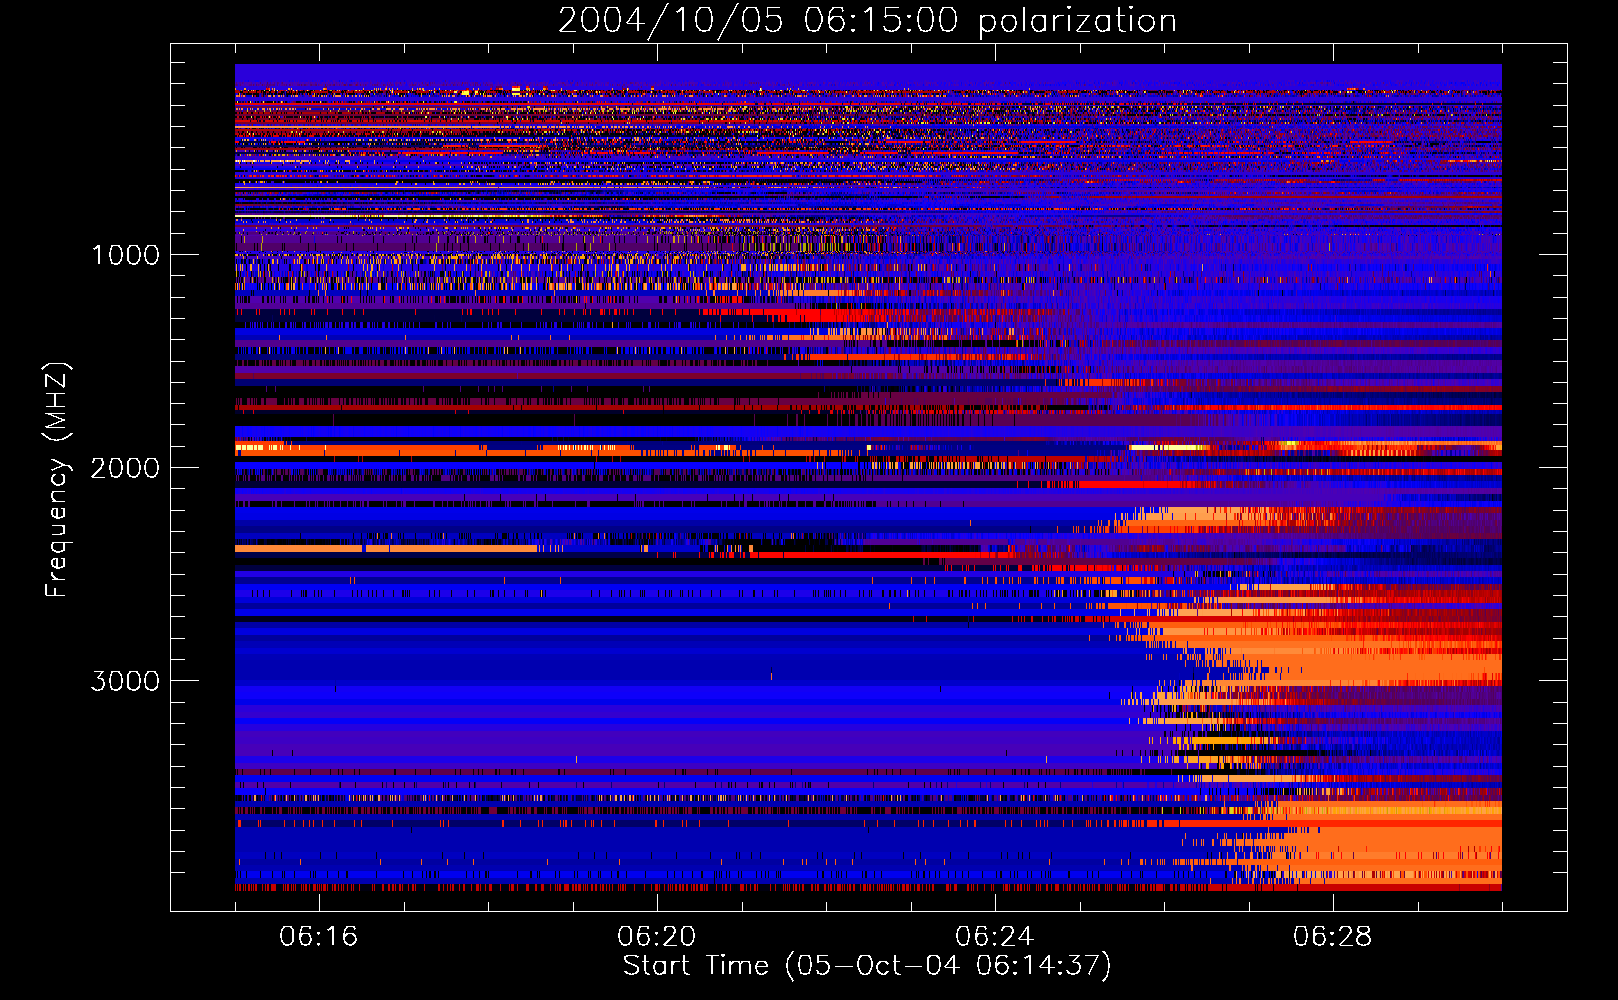Select the 06:20 time tick label
This screenshot has width=1618, height=1000.
pyautogui.click(x=657, y=937)
